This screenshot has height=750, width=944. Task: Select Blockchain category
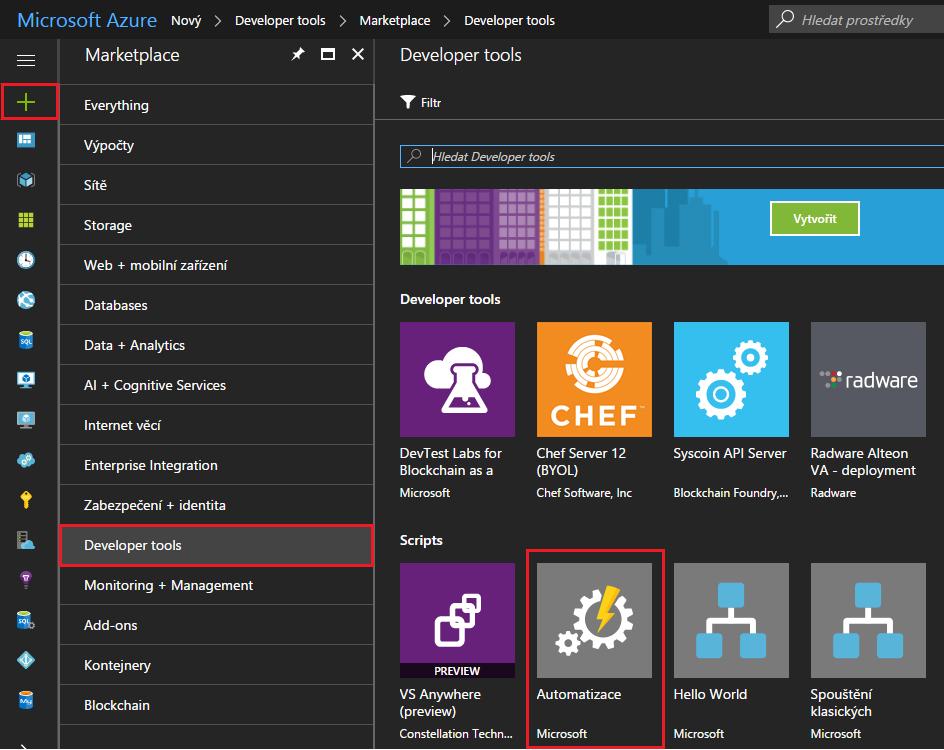point(217,705)
